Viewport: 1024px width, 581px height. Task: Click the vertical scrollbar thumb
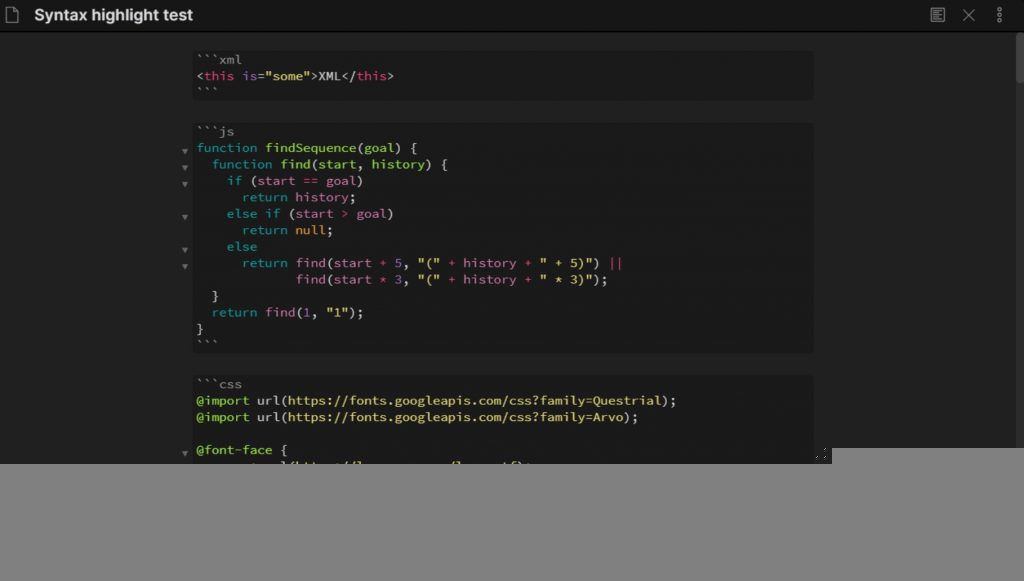point(1019,59)
